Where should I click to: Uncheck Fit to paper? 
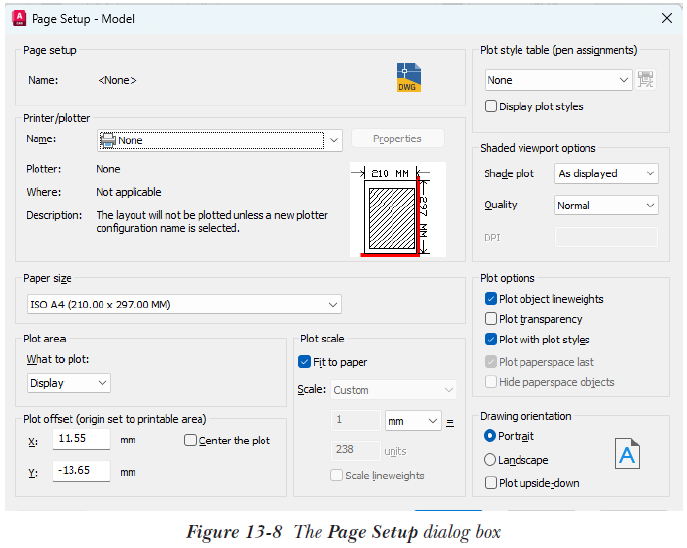[x=304, y=362]
